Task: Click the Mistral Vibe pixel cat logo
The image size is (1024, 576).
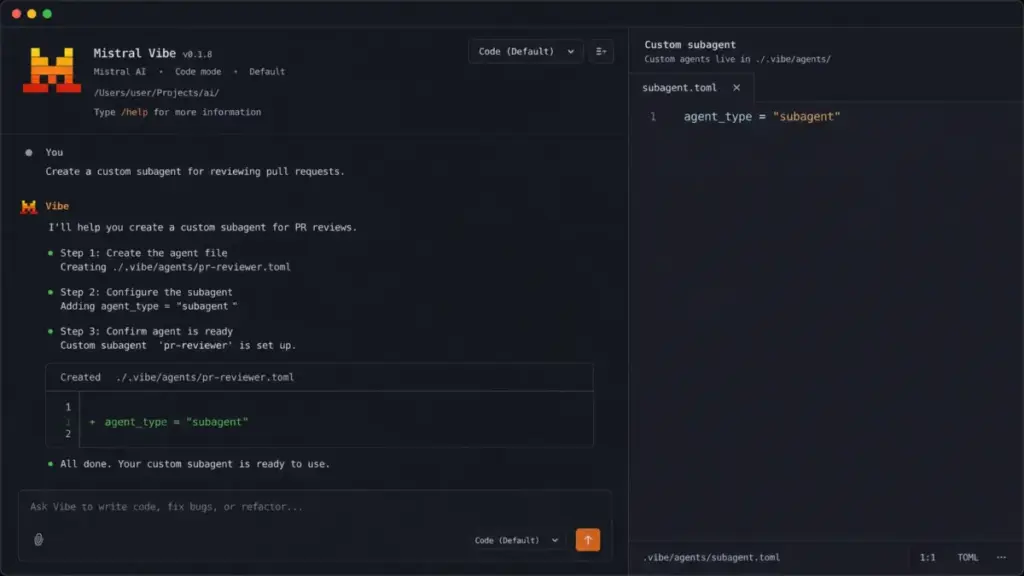Action: 52,69
